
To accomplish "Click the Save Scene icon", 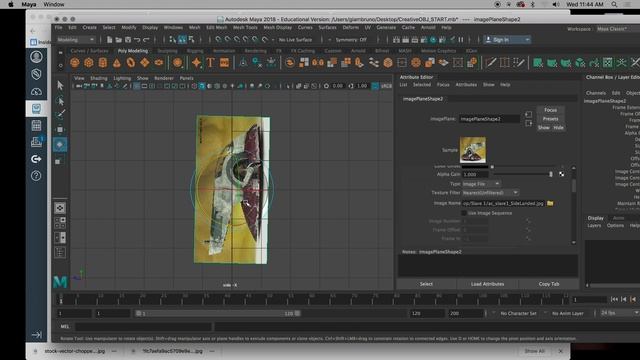I will 128,40.
